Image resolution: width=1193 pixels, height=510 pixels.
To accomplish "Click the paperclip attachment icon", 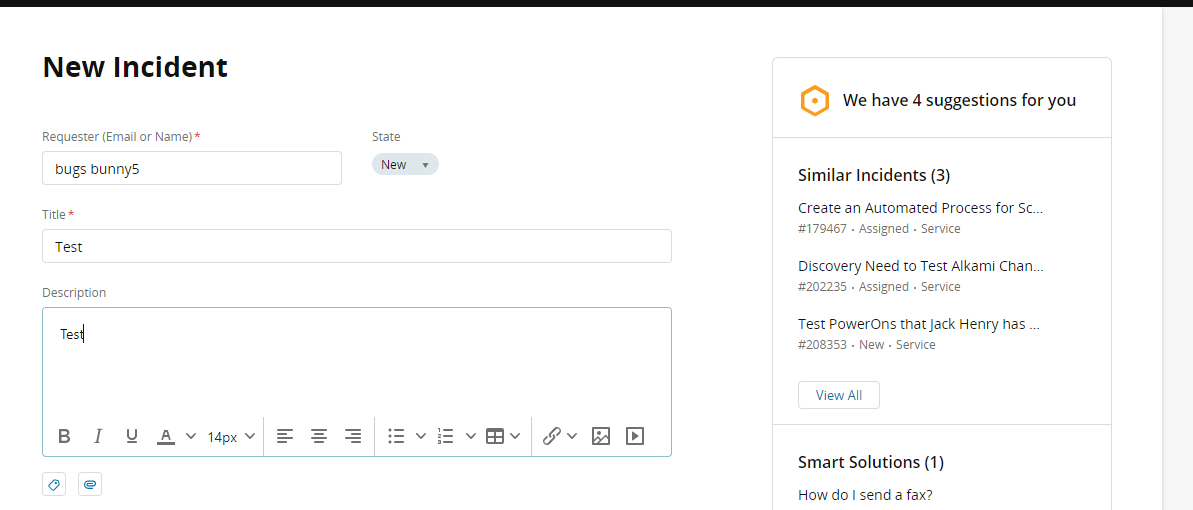I will pyautogui.click(x=90, y=484).
